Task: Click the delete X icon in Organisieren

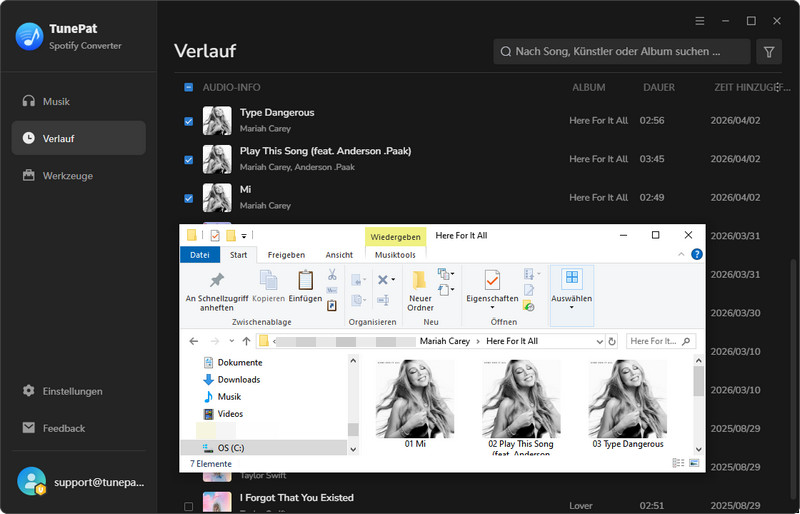Action: tap(383, 279)
